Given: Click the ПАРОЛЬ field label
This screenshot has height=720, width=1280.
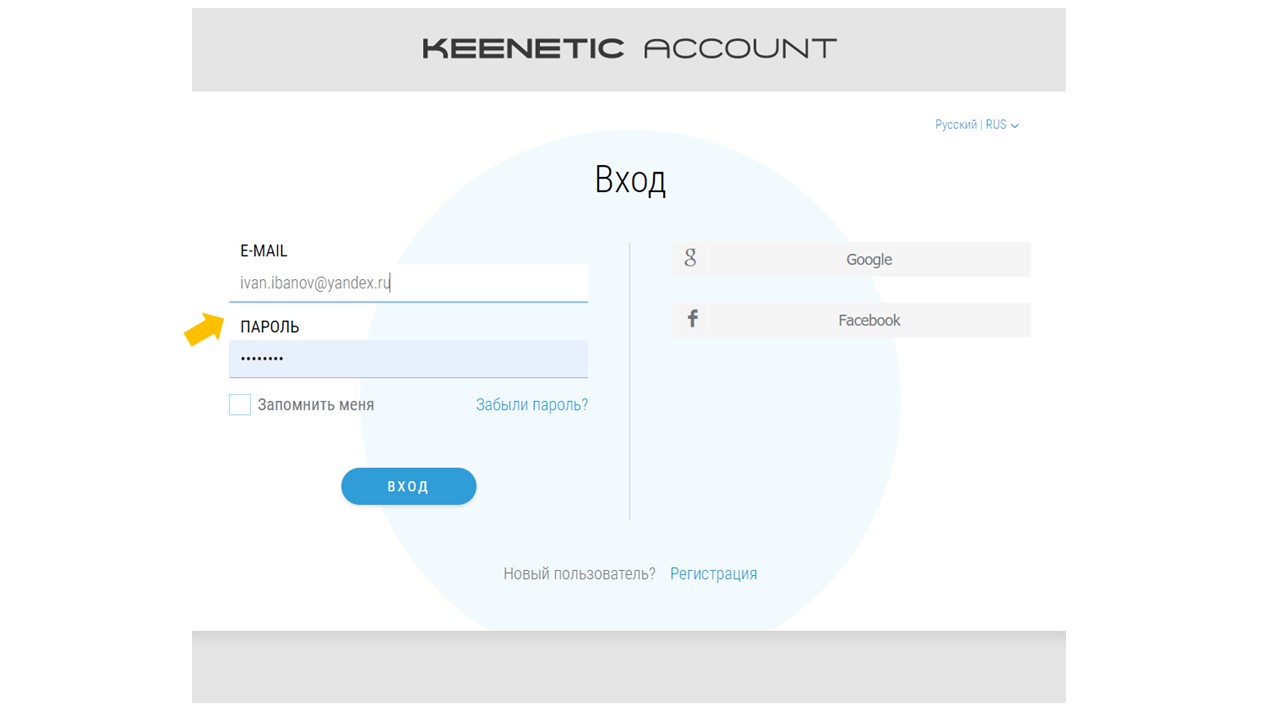Looking at the screenshot, I should (270, 327).
